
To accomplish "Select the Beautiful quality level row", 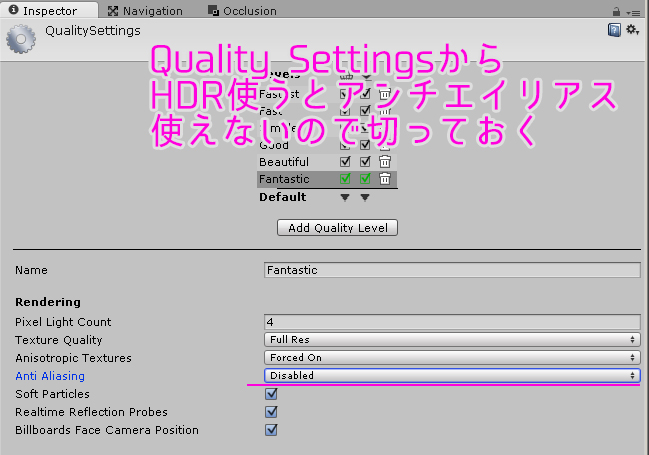I will (327, 161).
